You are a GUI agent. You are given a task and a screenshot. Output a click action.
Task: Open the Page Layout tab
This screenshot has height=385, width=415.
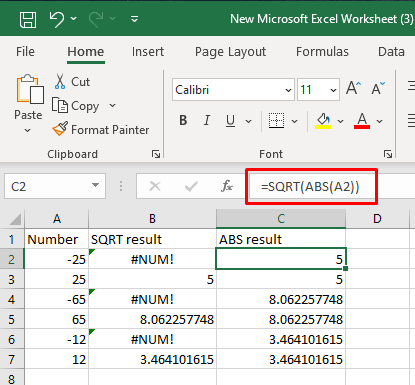[x=230, y=52]
